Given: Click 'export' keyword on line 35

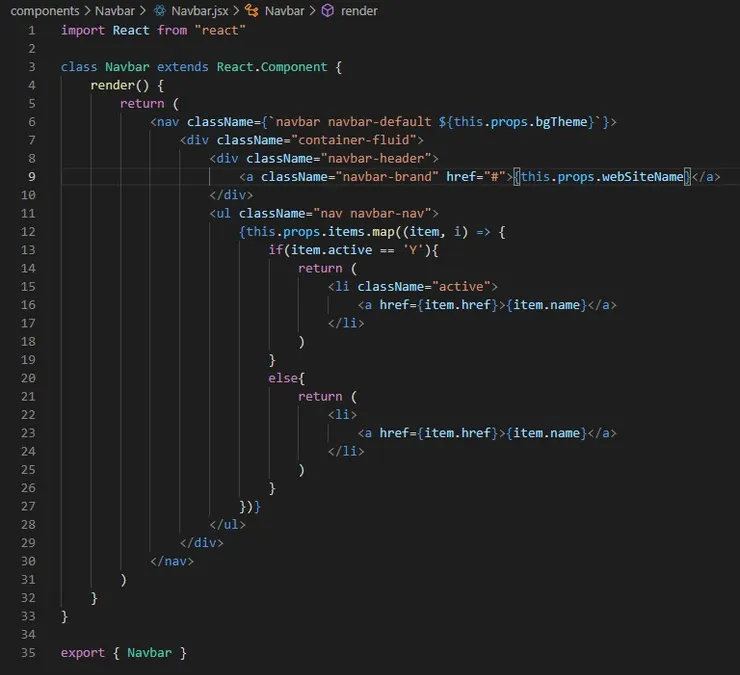Looking at the screenshot, I should 83,653.
